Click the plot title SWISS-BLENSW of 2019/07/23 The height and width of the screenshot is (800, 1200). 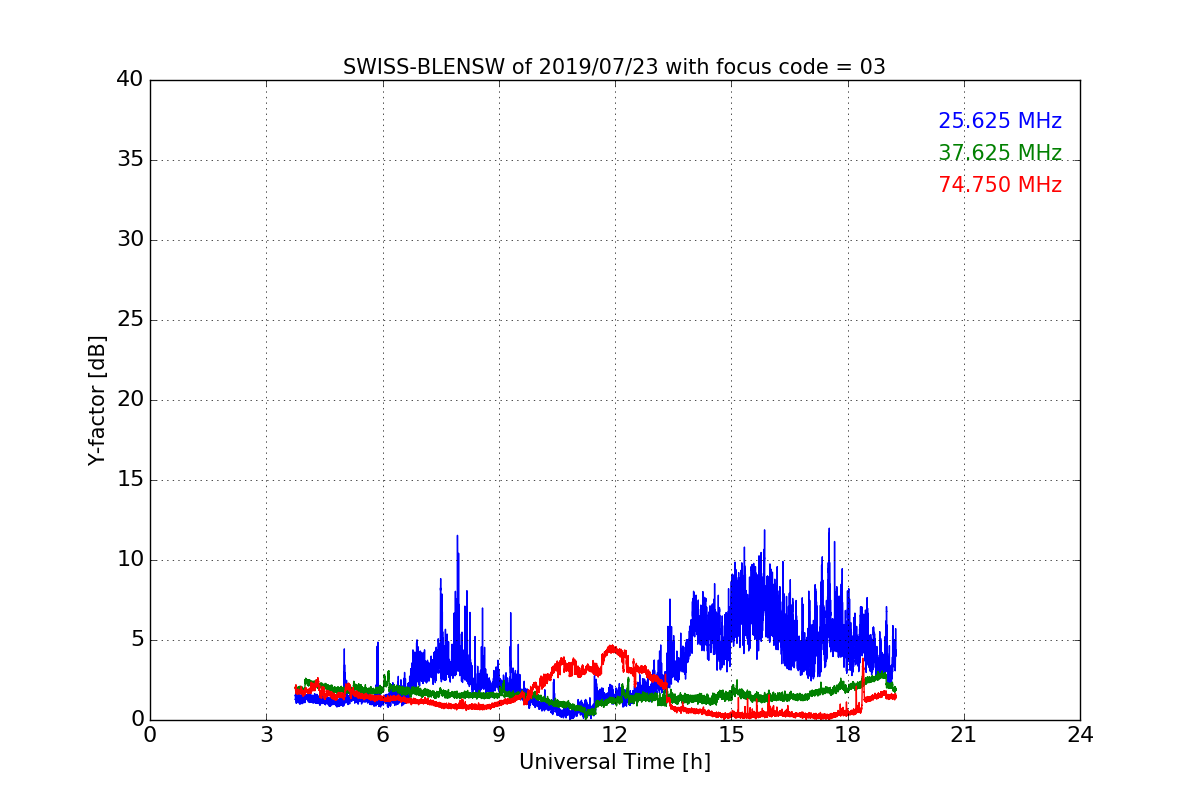(614, 67)
